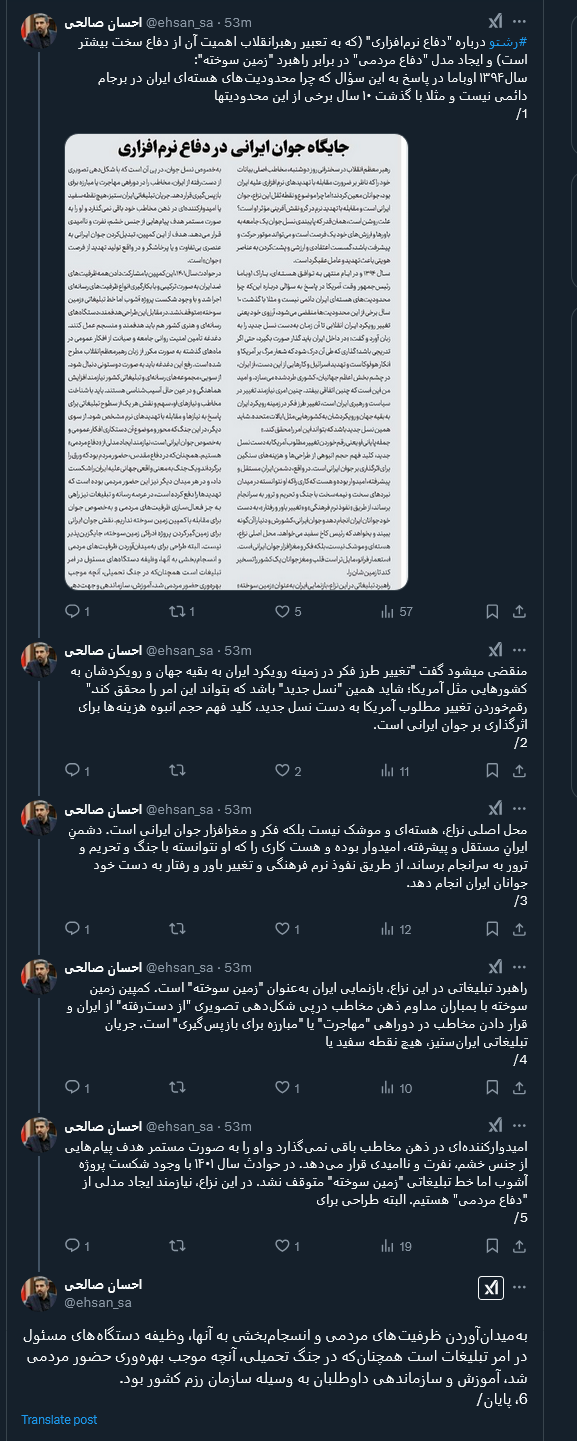Bookmark the first tweet
Viewport: 577px width, 1441px height.
click(x=492, y=610)
